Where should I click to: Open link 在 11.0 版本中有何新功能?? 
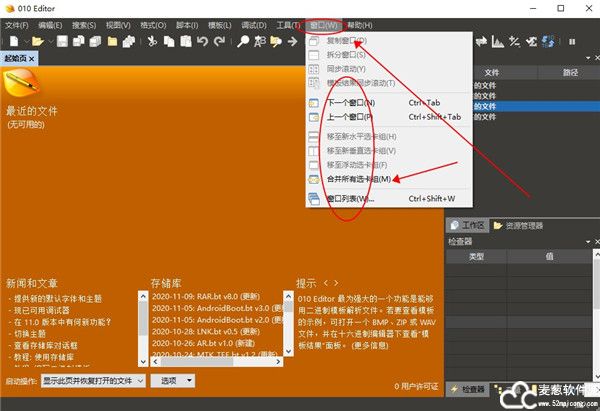click(62, 322)
